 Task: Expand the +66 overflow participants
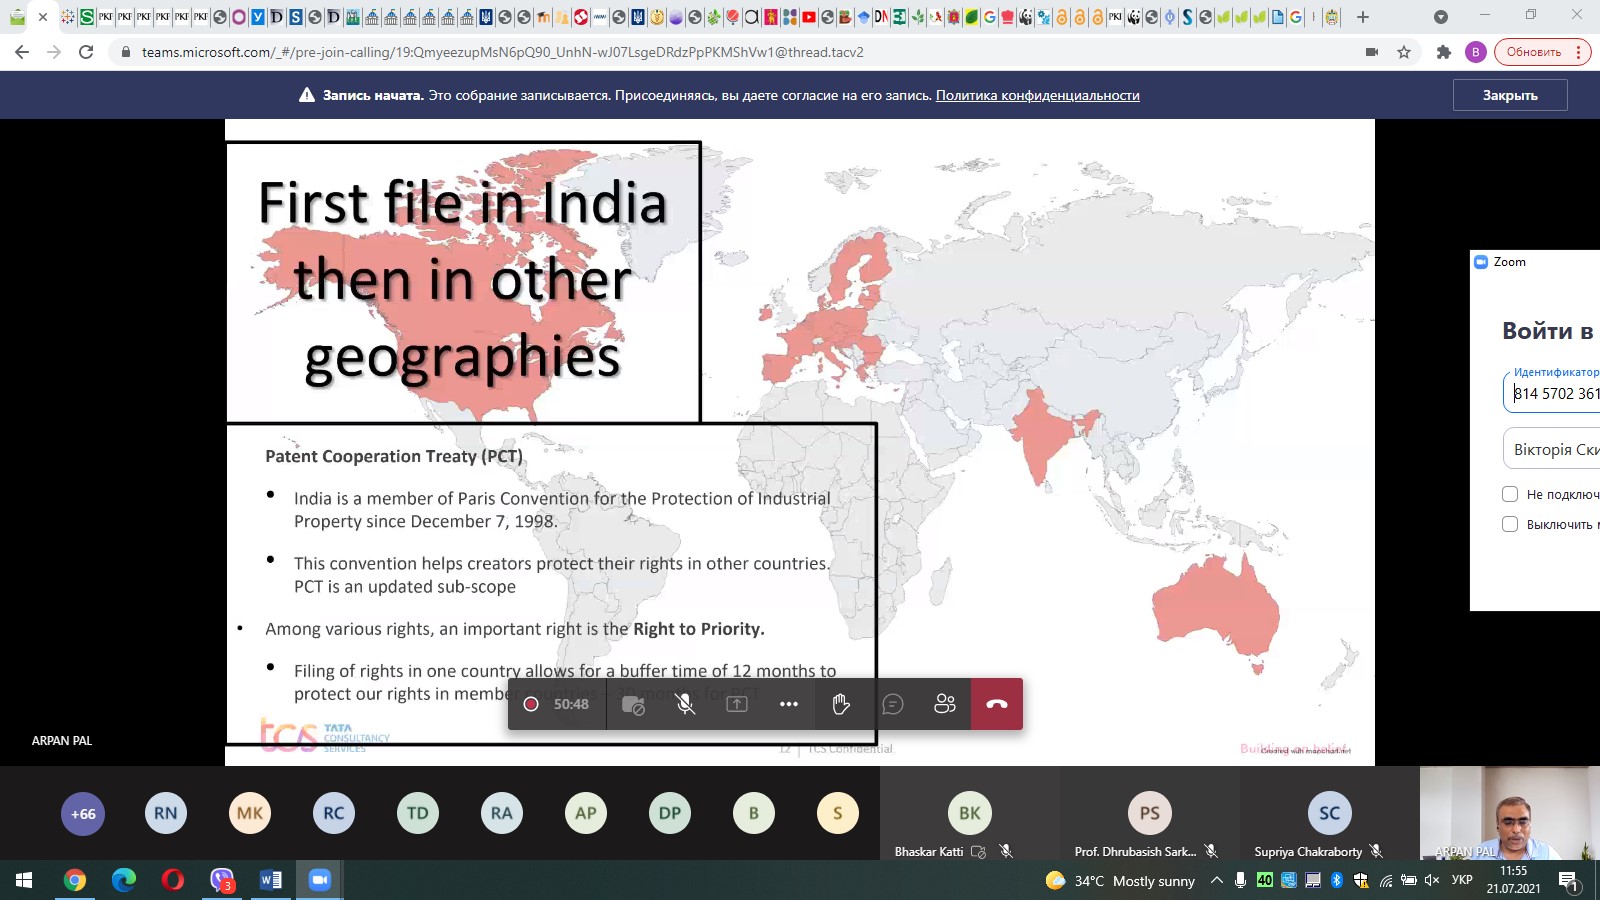[83, 813]
